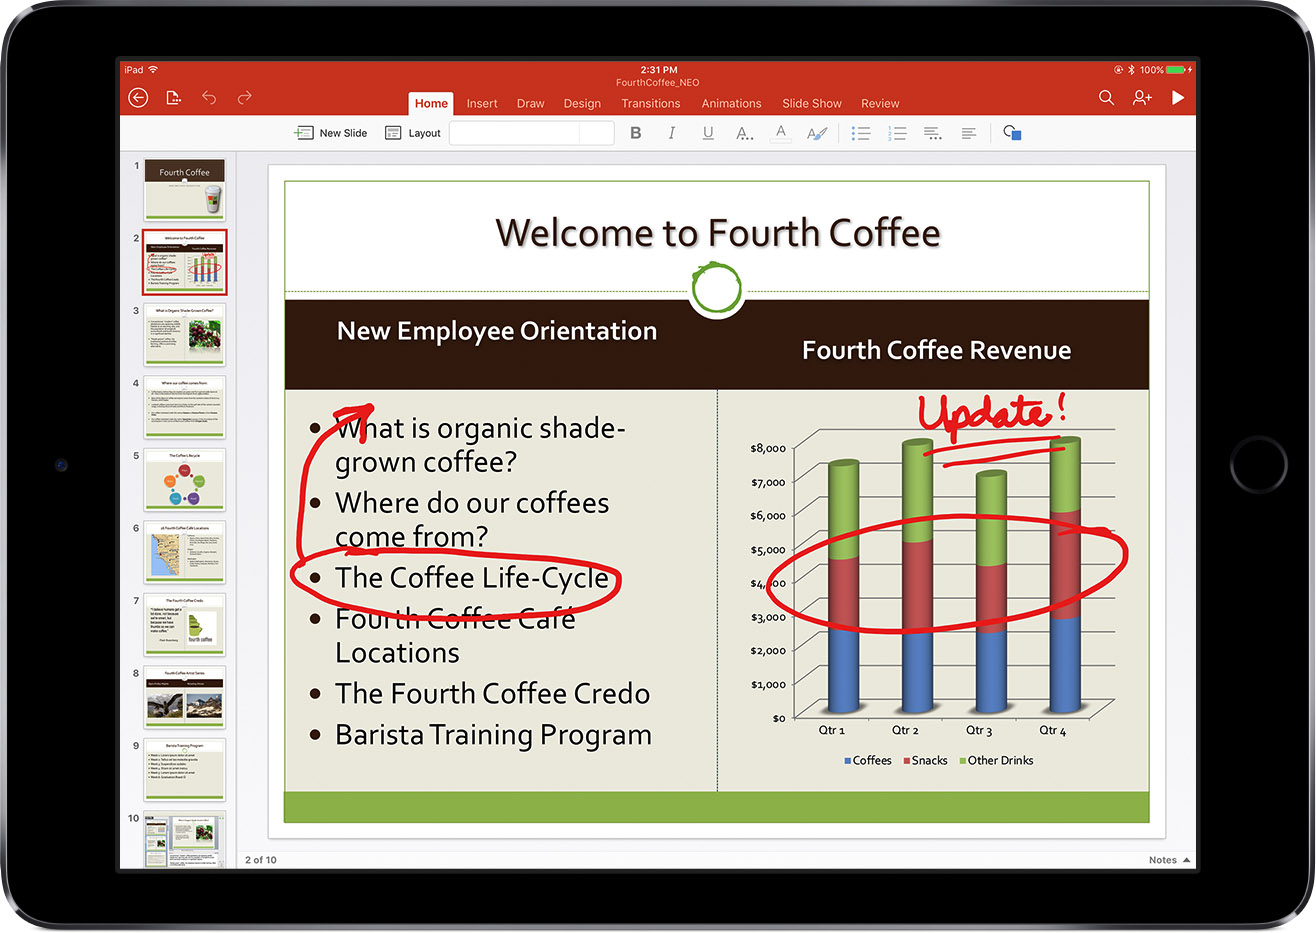Add a New Slide

coord(331,133)
